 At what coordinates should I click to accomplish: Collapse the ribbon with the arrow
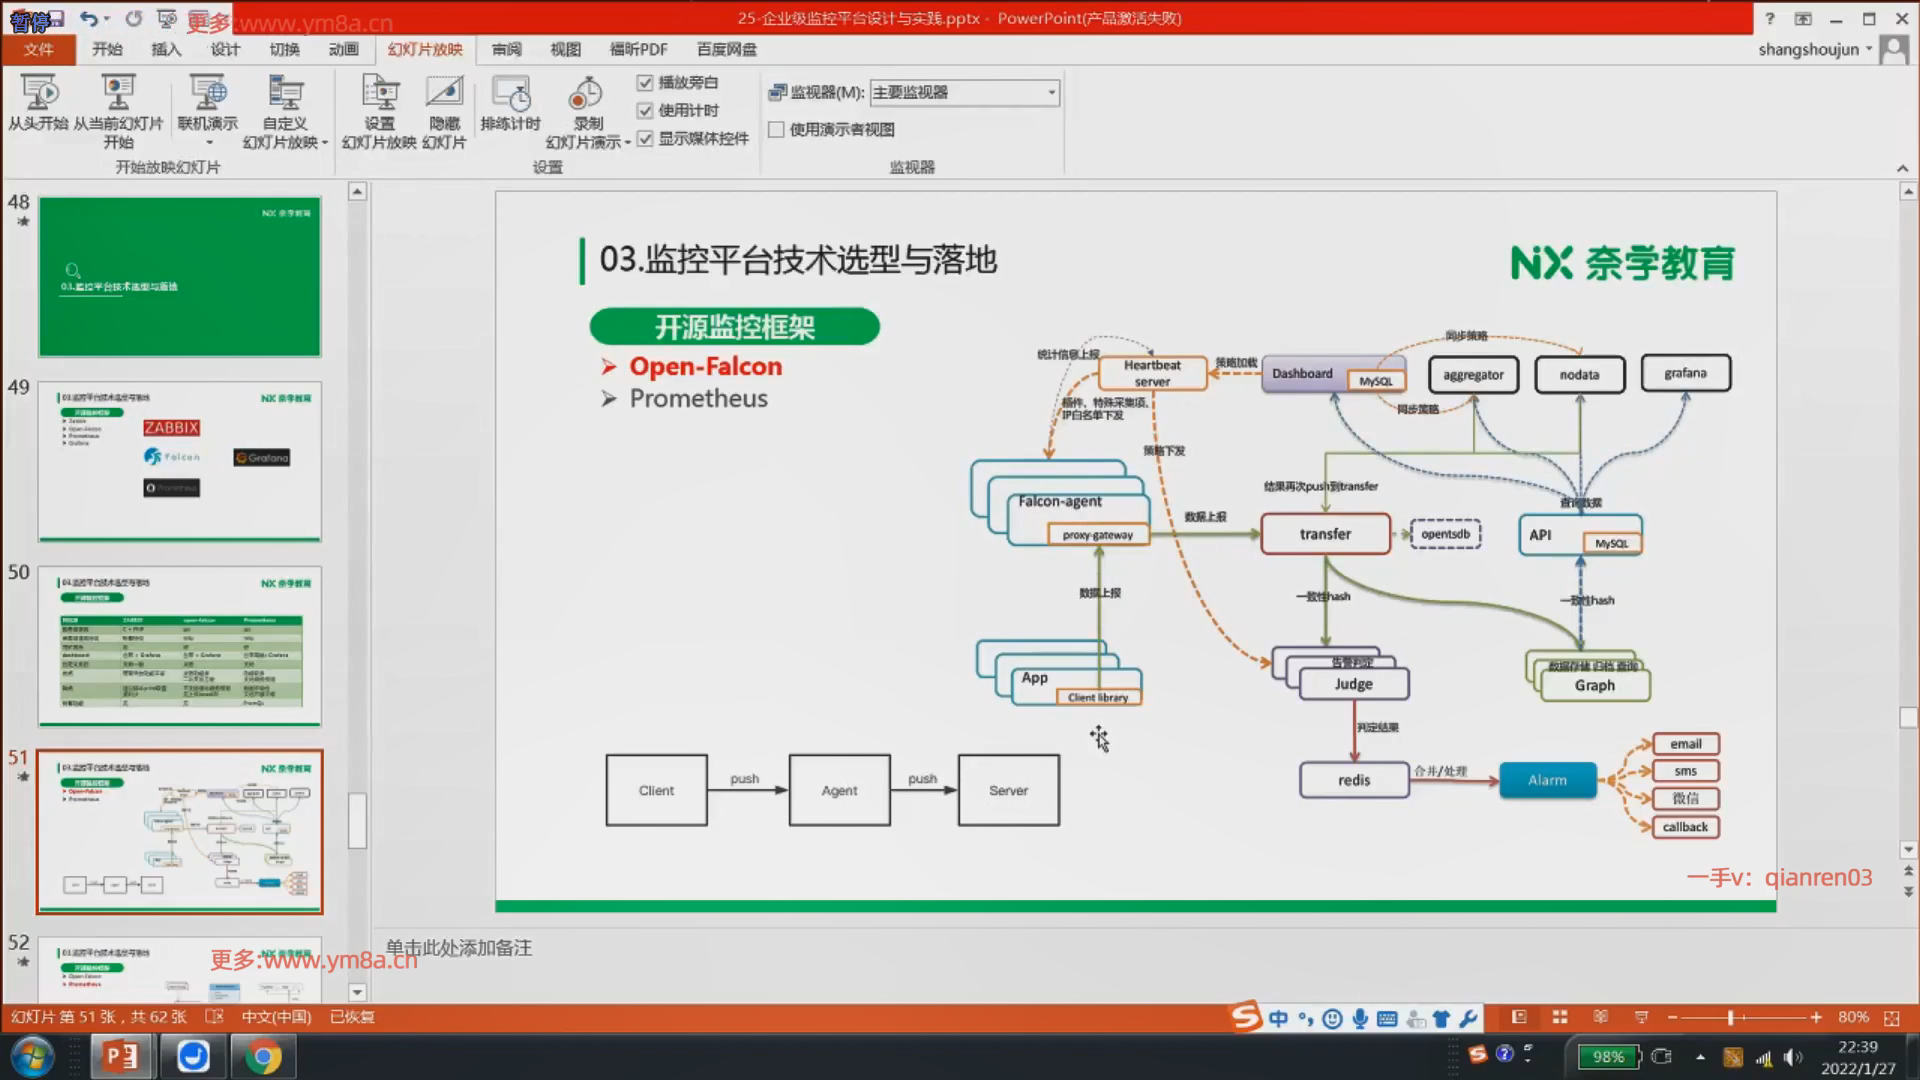1902,168
